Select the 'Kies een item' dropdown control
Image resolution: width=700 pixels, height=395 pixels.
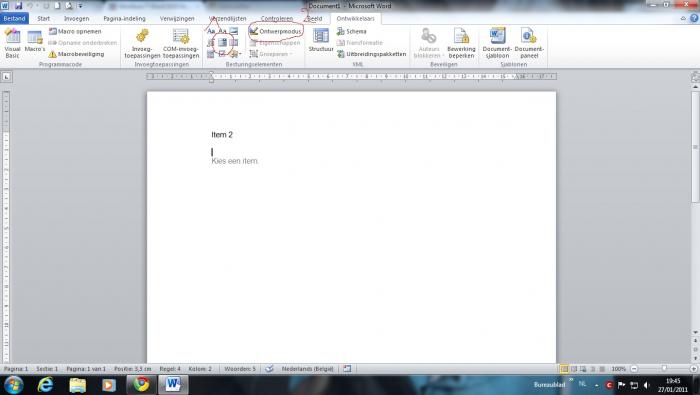(235, 161)
